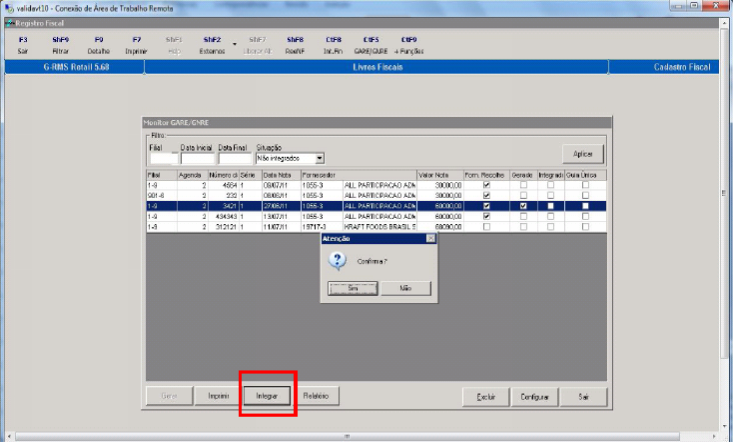Image resolution: width=736 pixels, height=442 pixels.
Task: Click the scroll left arrow at bottom
Action: (x=8, y=436)
